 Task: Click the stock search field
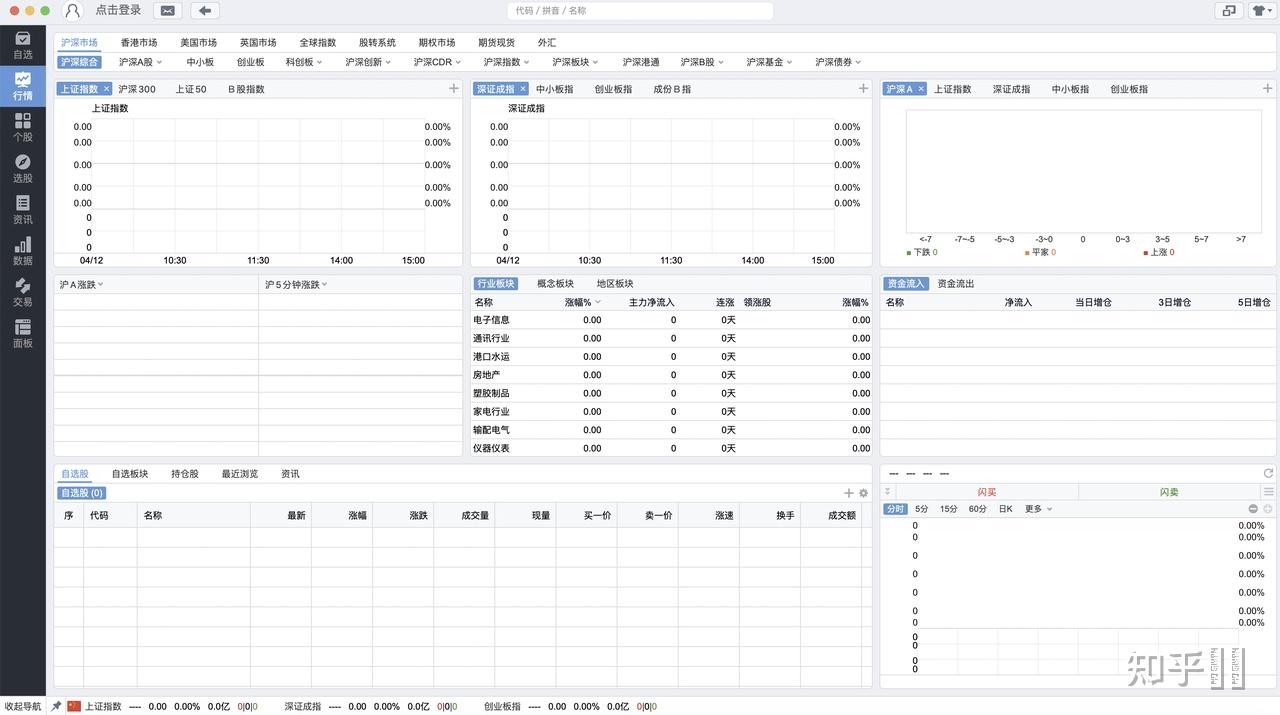click(640, 11)
